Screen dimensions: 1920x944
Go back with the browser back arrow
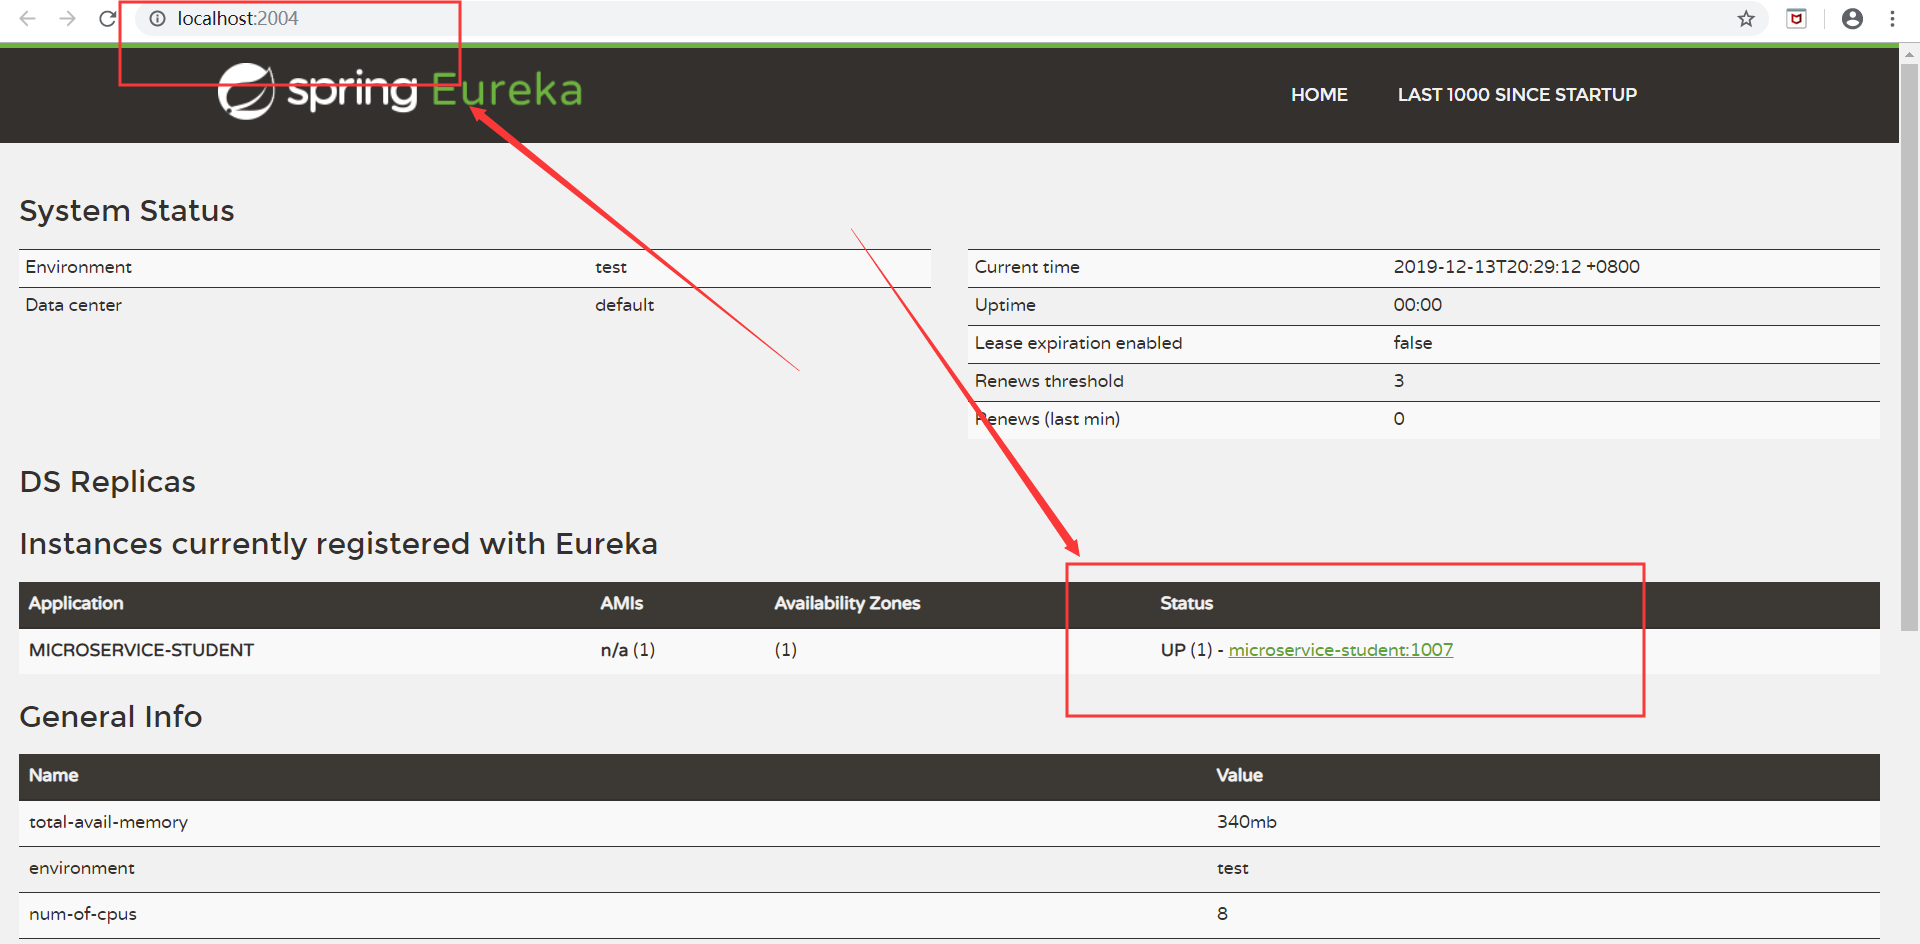28,18
